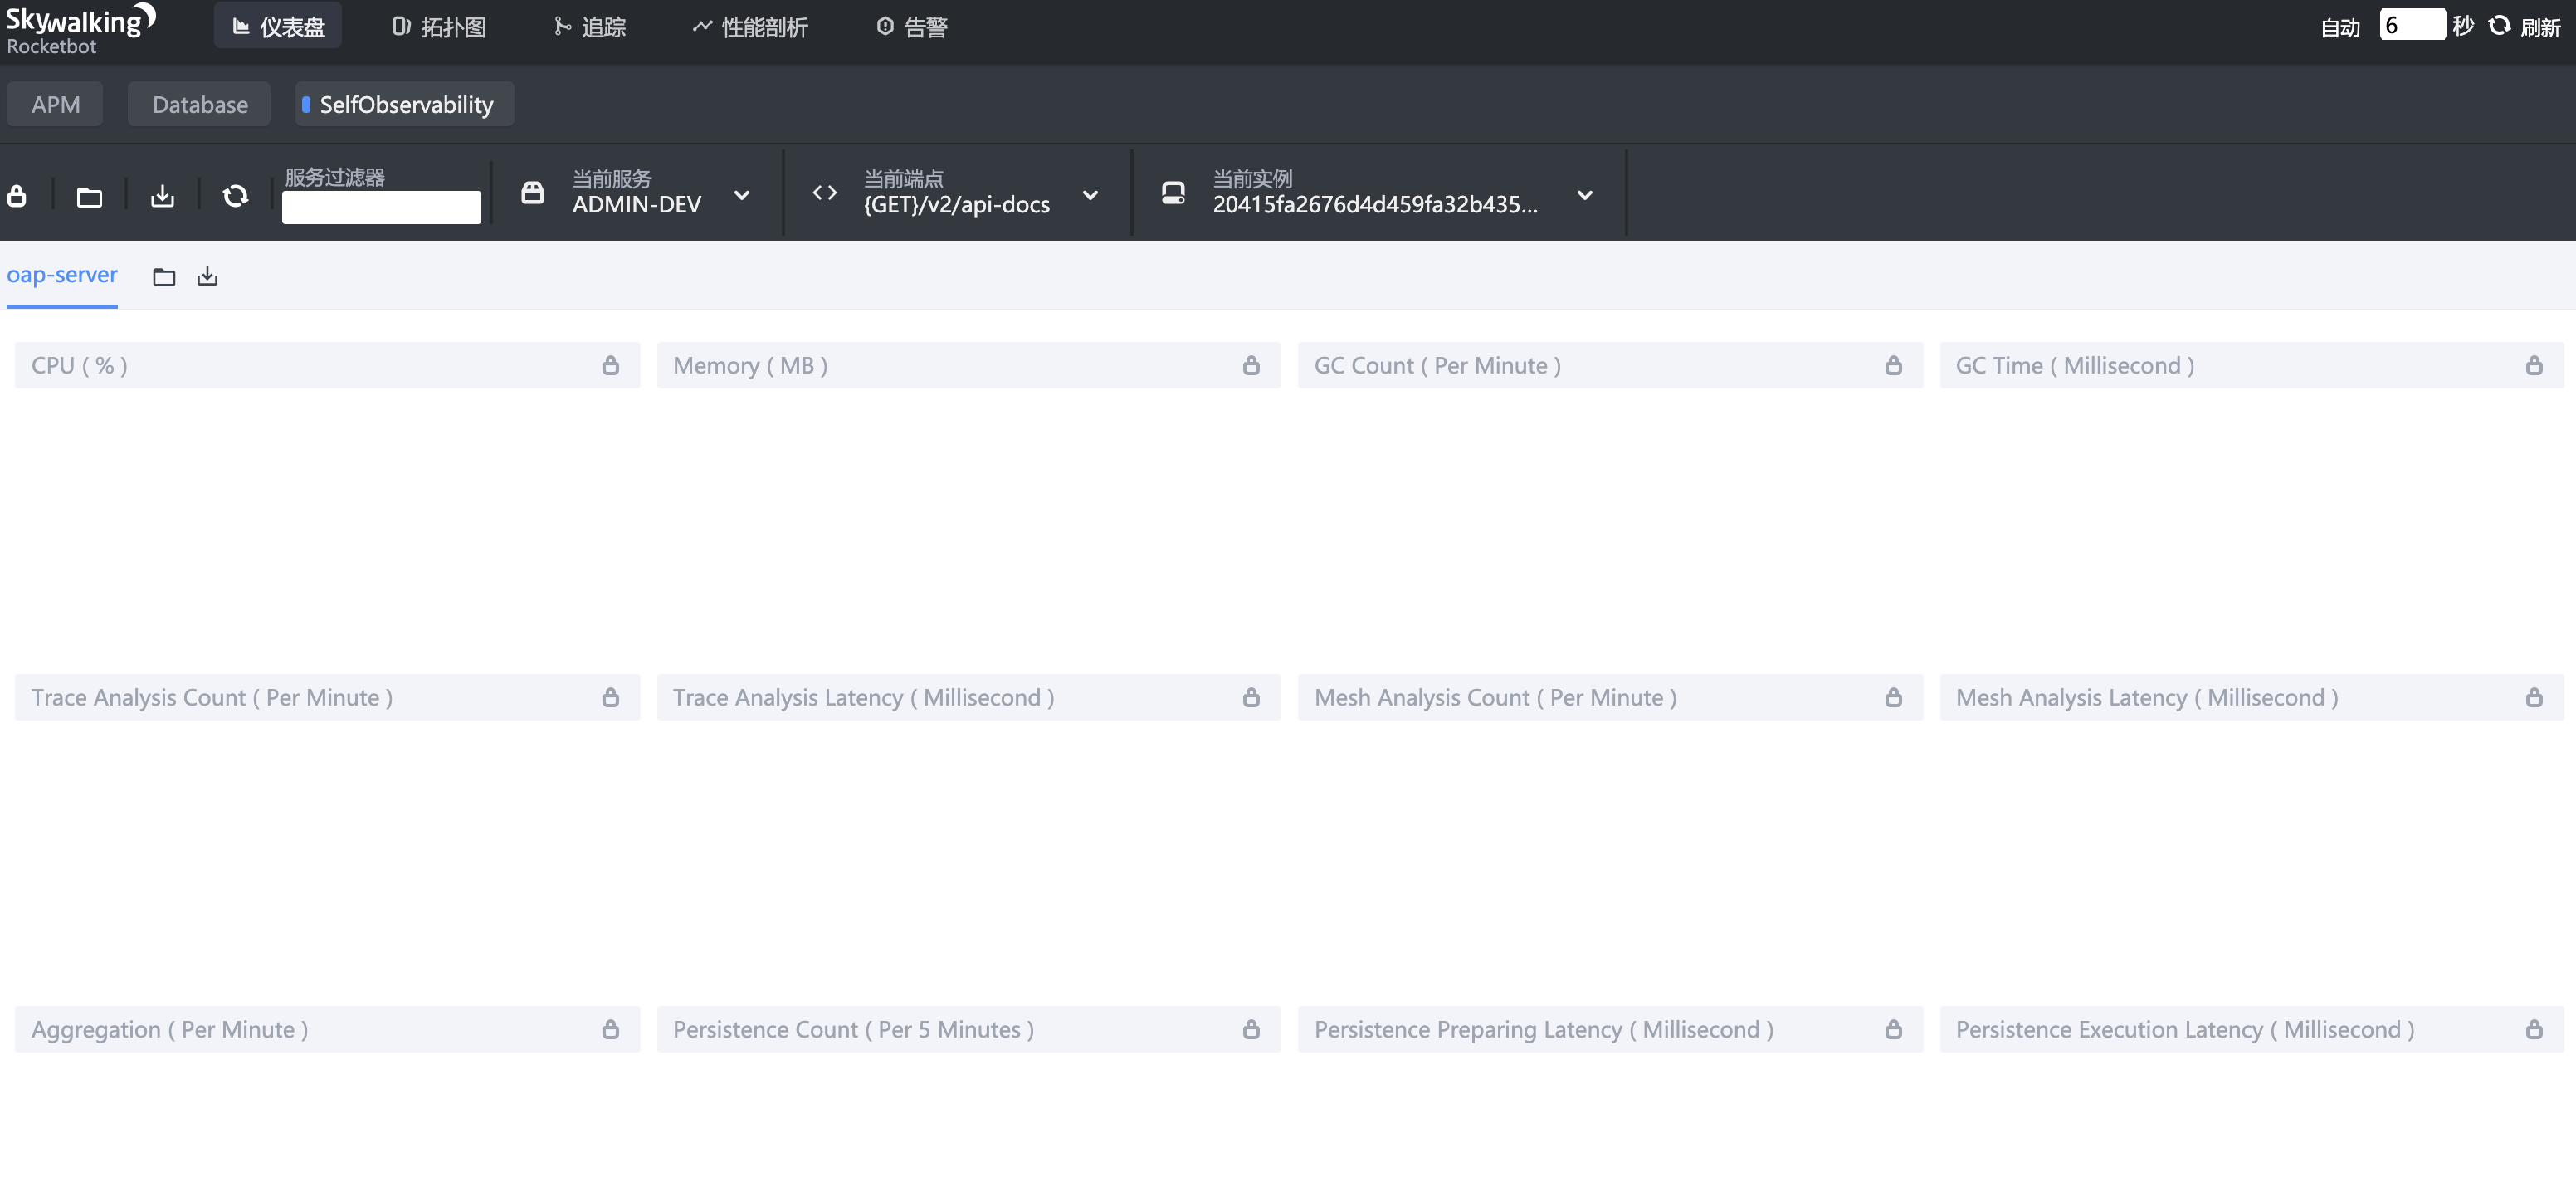Open the topology (拓扑图) menu

(x=439, y=27)
